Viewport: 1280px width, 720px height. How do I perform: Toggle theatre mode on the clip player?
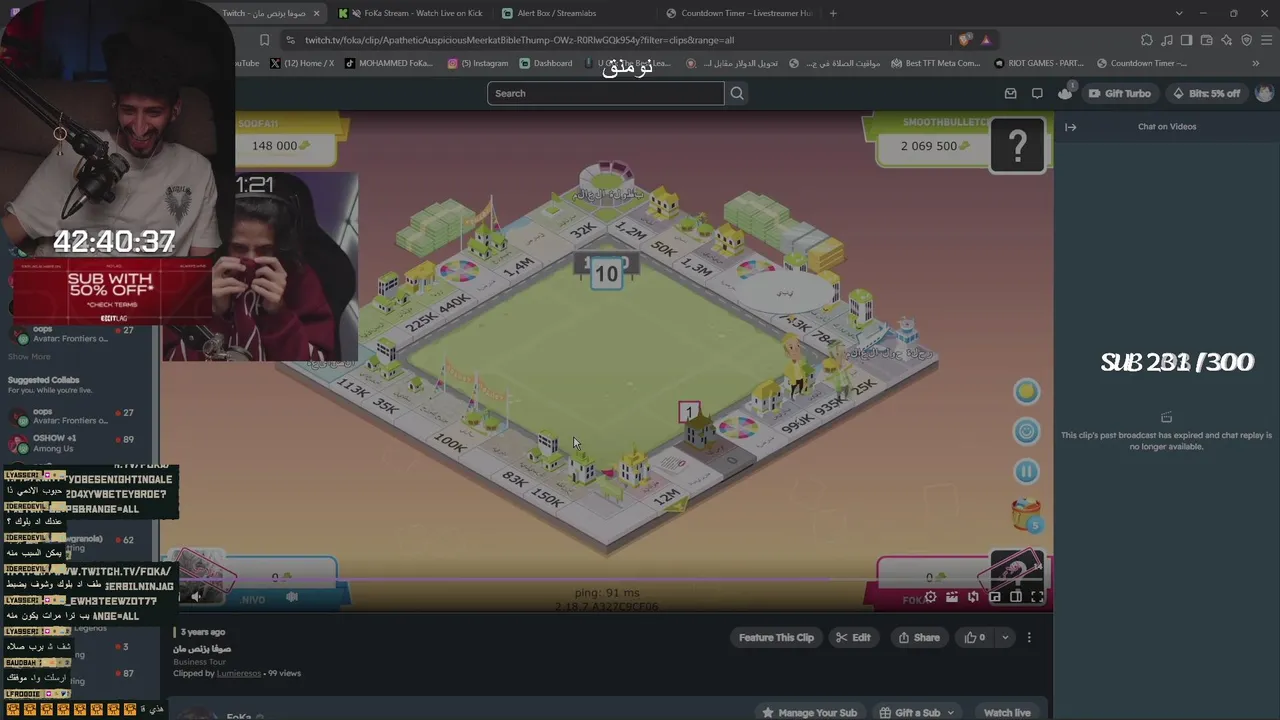(x=1015, y=597)
